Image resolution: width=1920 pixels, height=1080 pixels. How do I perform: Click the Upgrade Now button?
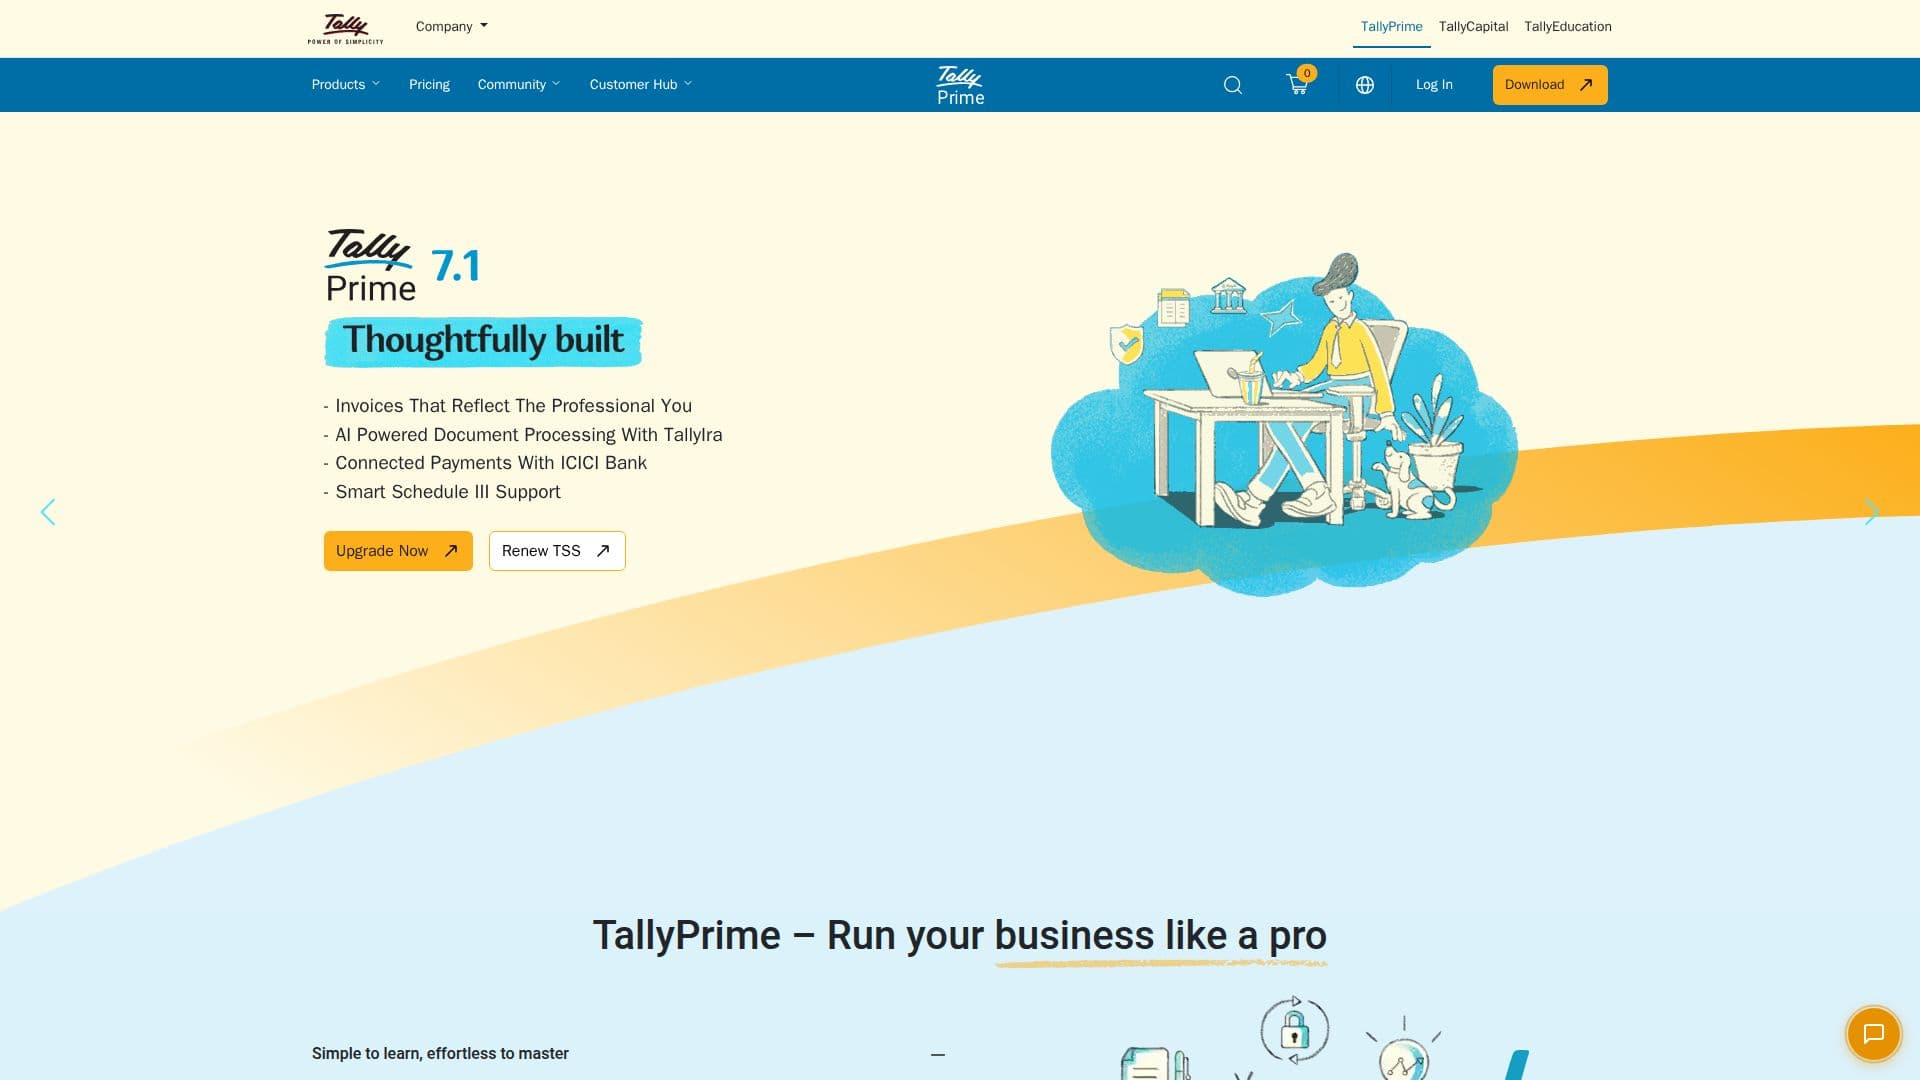(398, 551)
